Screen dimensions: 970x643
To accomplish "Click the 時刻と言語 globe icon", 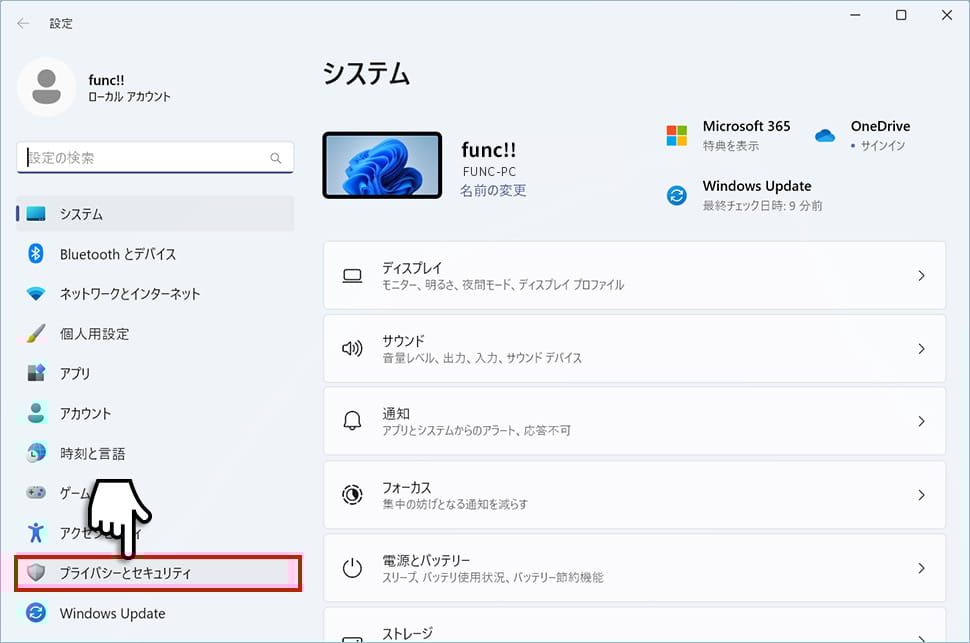I will (36, 453).
